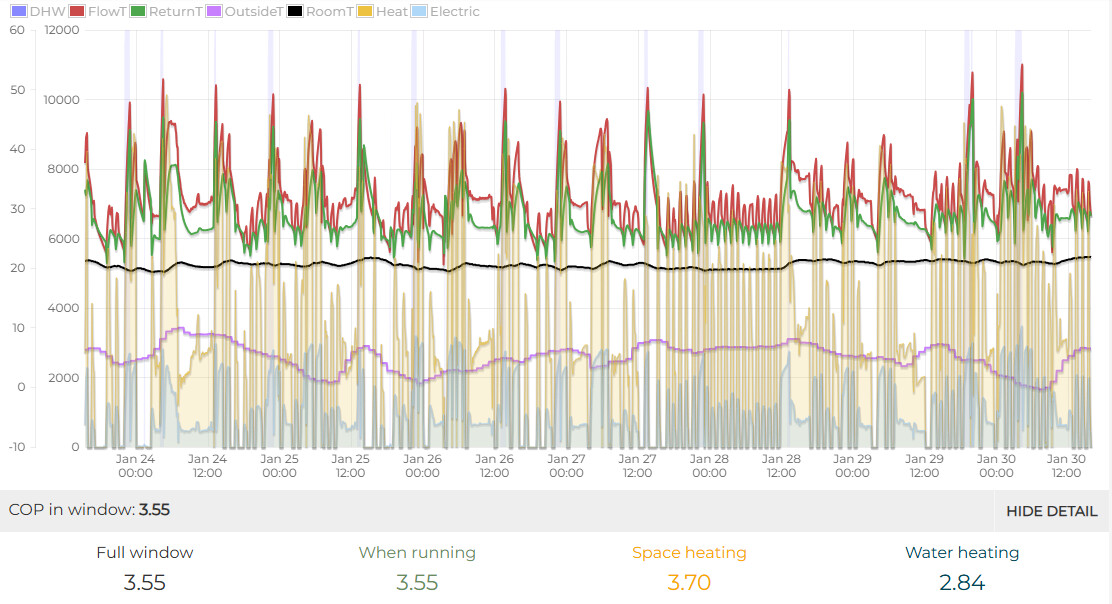The height and width of the screenshot is (604, 1112).
Task: Click the 2.84 water heating COP value
Action: (962, 582)
